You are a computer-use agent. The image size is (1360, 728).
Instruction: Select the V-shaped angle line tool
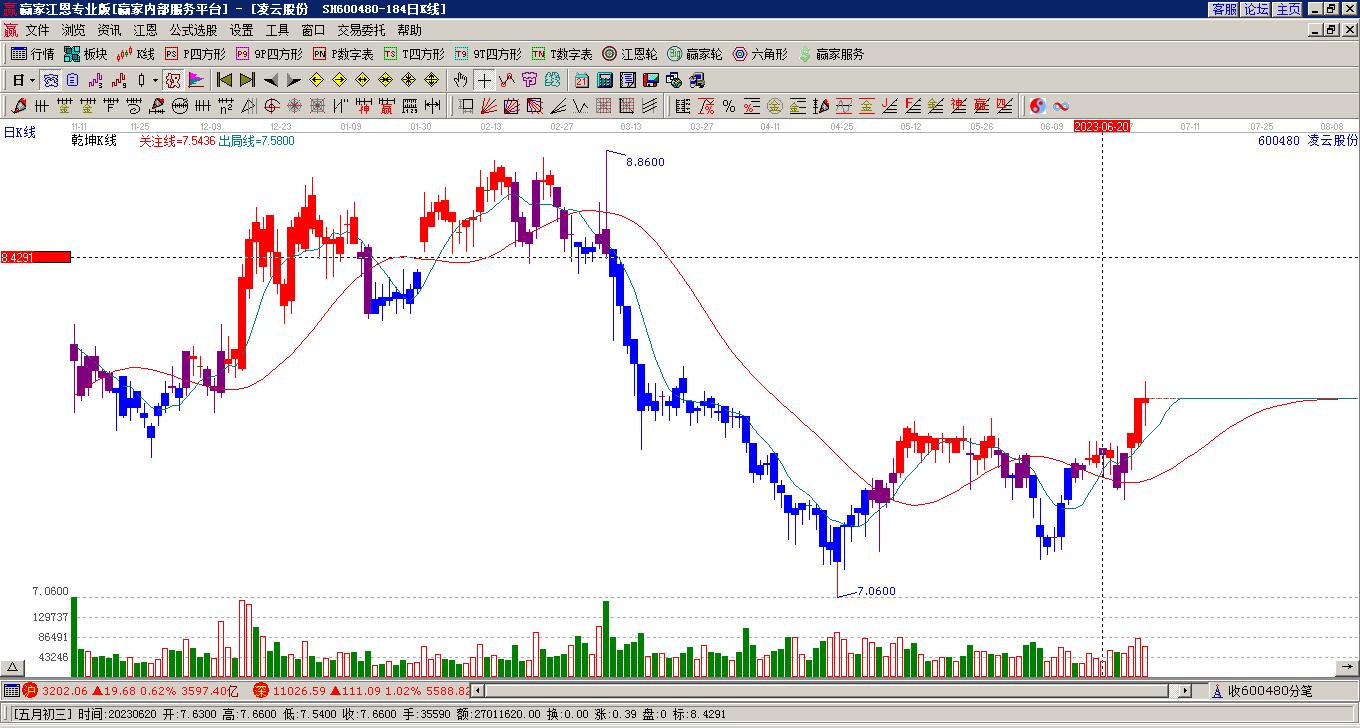point(580,106)
